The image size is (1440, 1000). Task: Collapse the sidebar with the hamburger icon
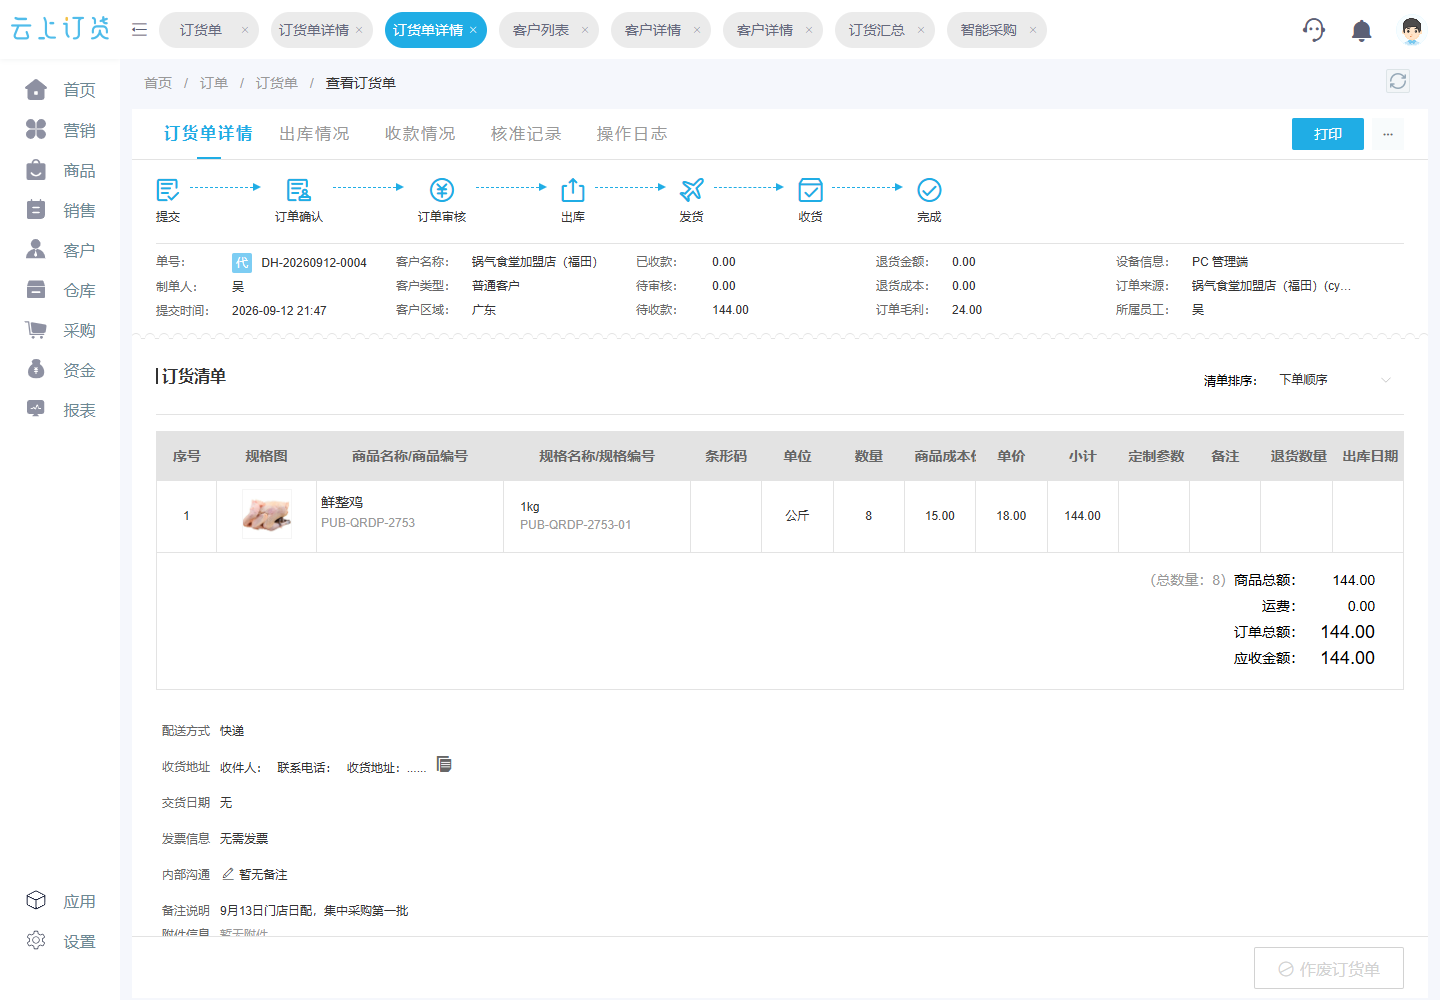139,30
